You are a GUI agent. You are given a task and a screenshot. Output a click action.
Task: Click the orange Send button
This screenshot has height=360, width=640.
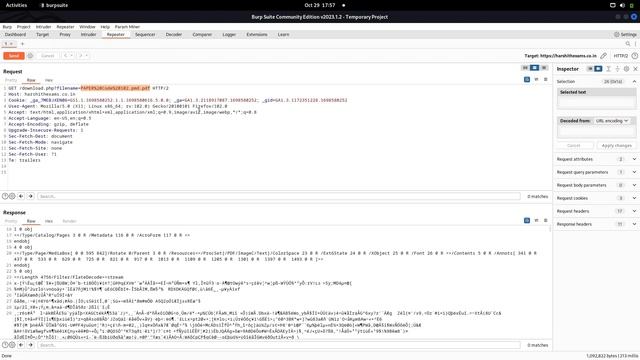tap(14, 56)
